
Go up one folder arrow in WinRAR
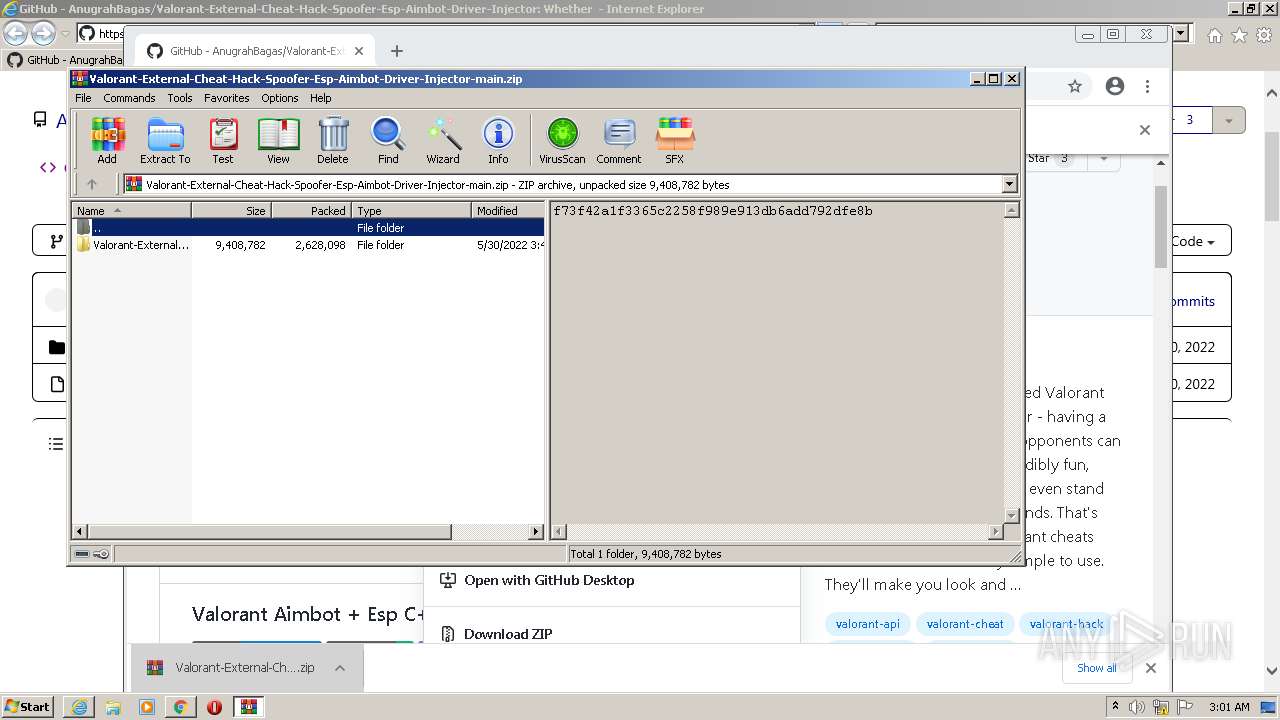92,184
